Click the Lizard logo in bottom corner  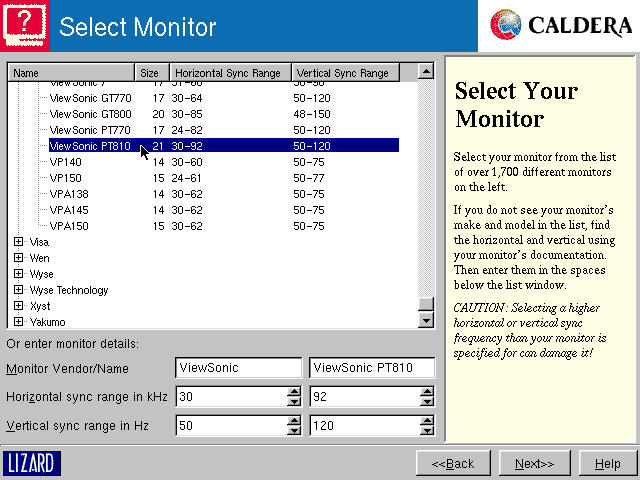tap(32, 463)
